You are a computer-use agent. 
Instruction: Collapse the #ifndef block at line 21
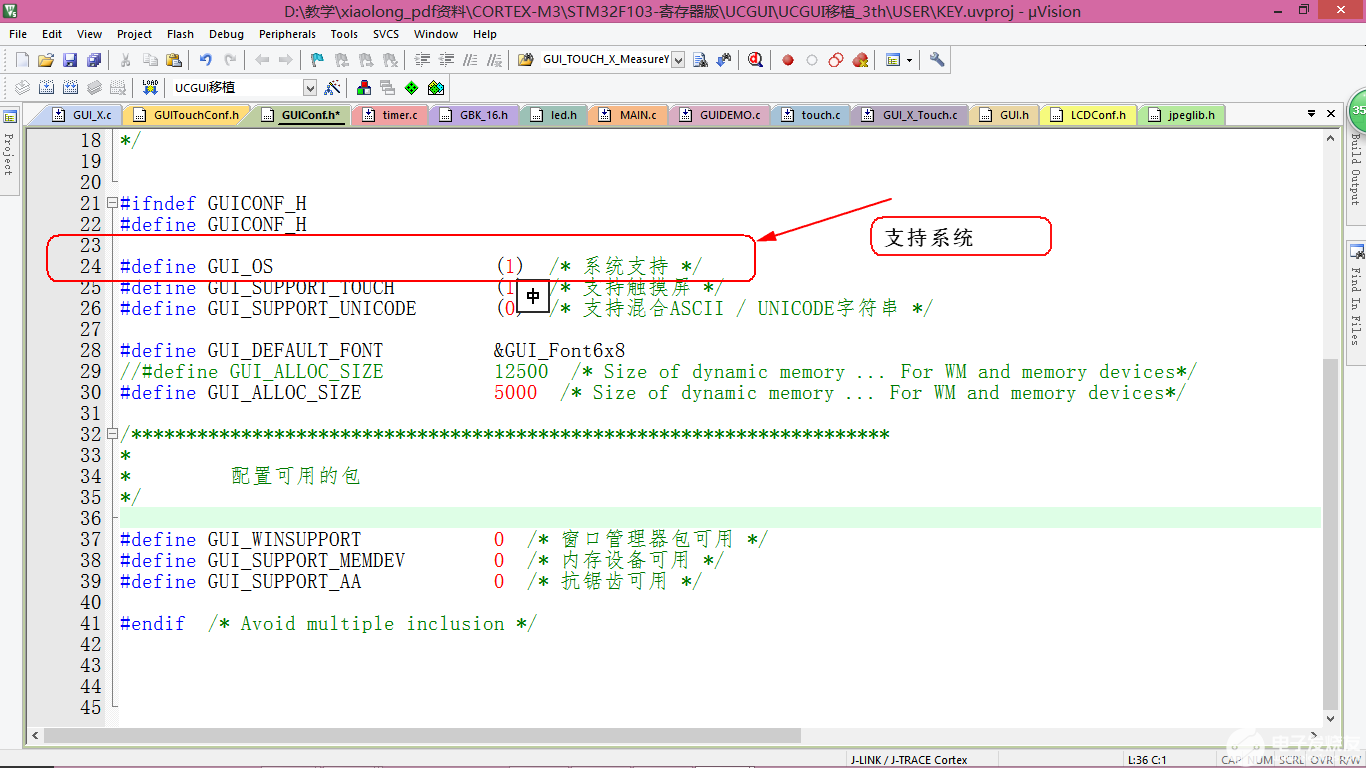(112, 203)
